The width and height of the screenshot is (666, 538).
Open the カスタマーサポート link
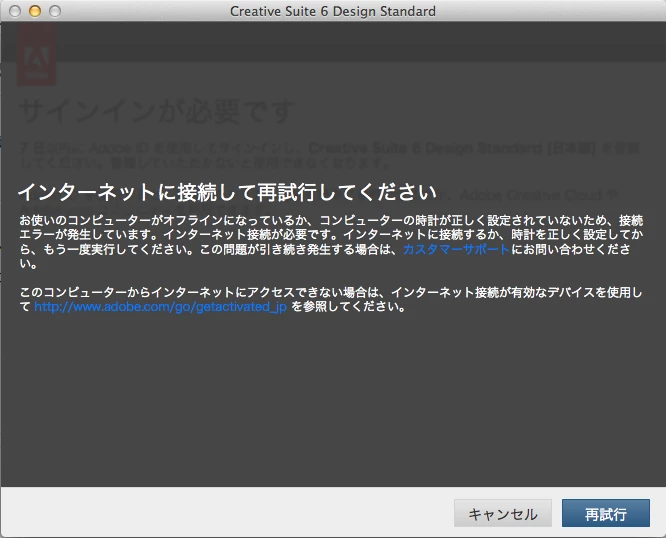coord(456,249)
